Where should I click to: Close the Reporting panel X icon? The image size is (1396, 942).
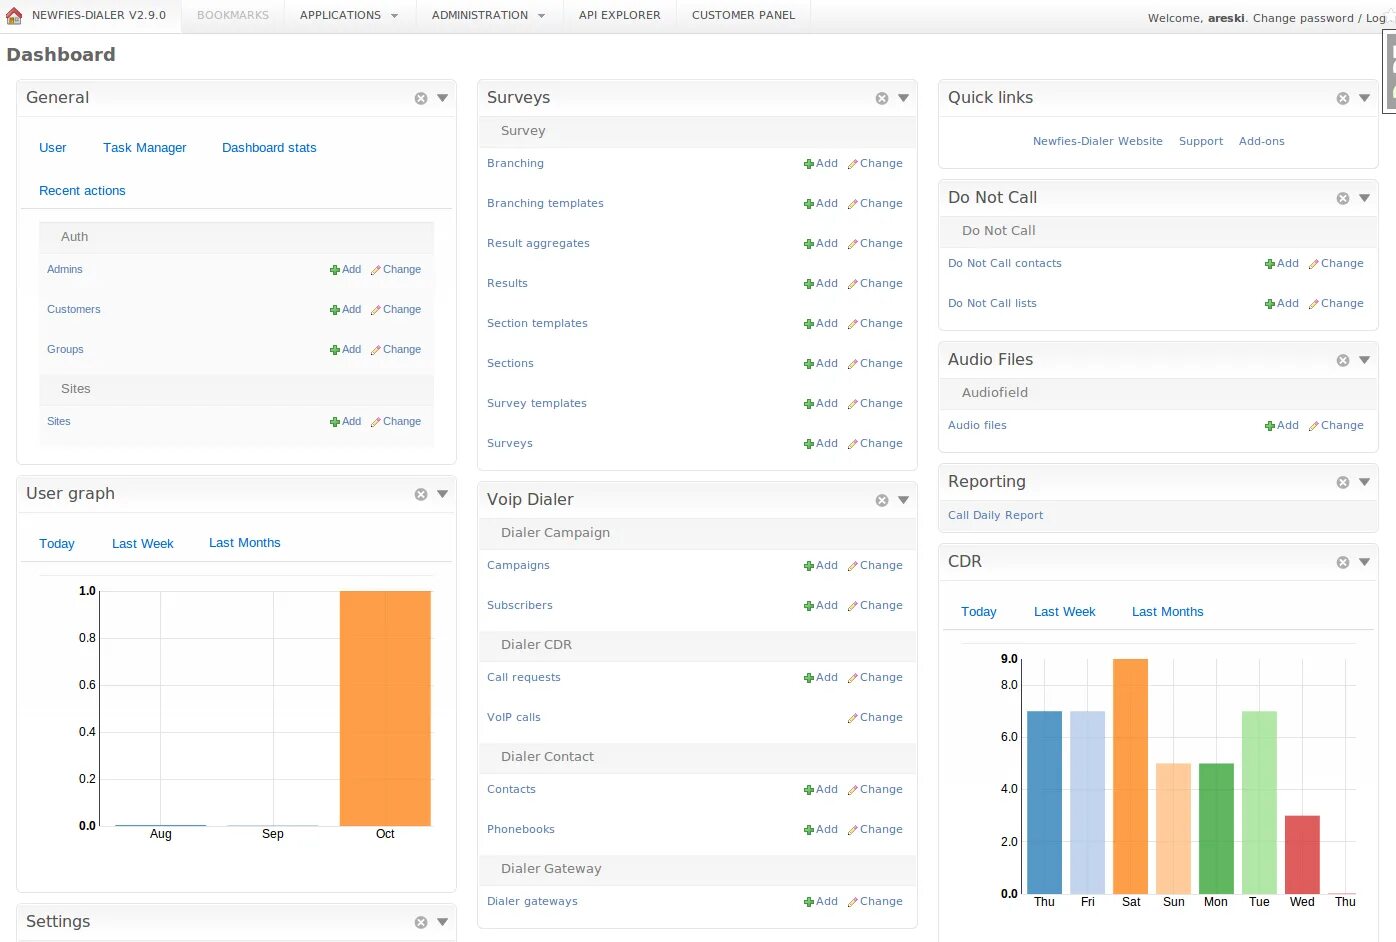pos(1343,482)
